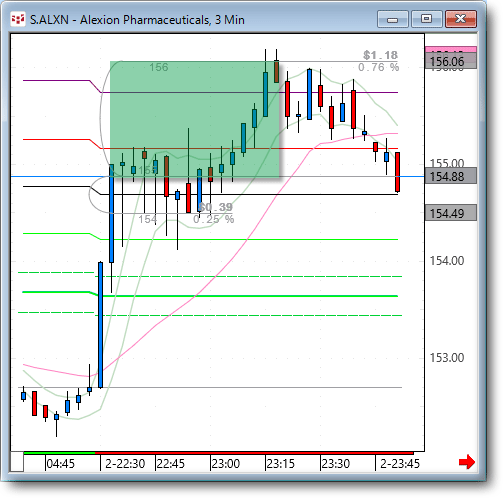Click the 23:30 time axis label
Screen dimensions: 504x499
point(336,464)
